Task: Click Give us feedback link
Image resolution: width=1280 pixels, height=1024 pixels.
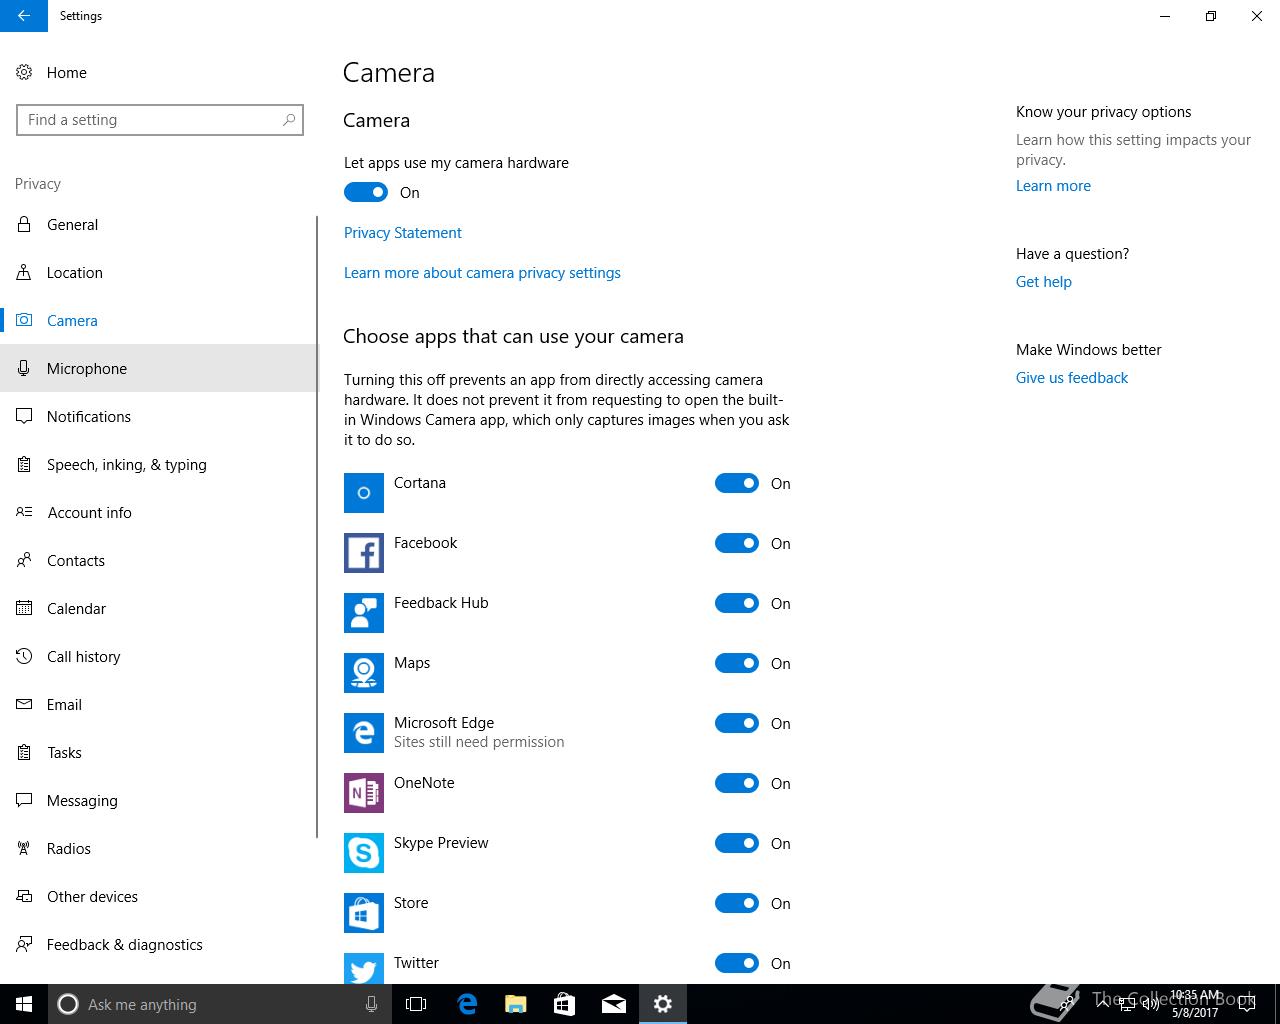Action: coord(1072,378)
